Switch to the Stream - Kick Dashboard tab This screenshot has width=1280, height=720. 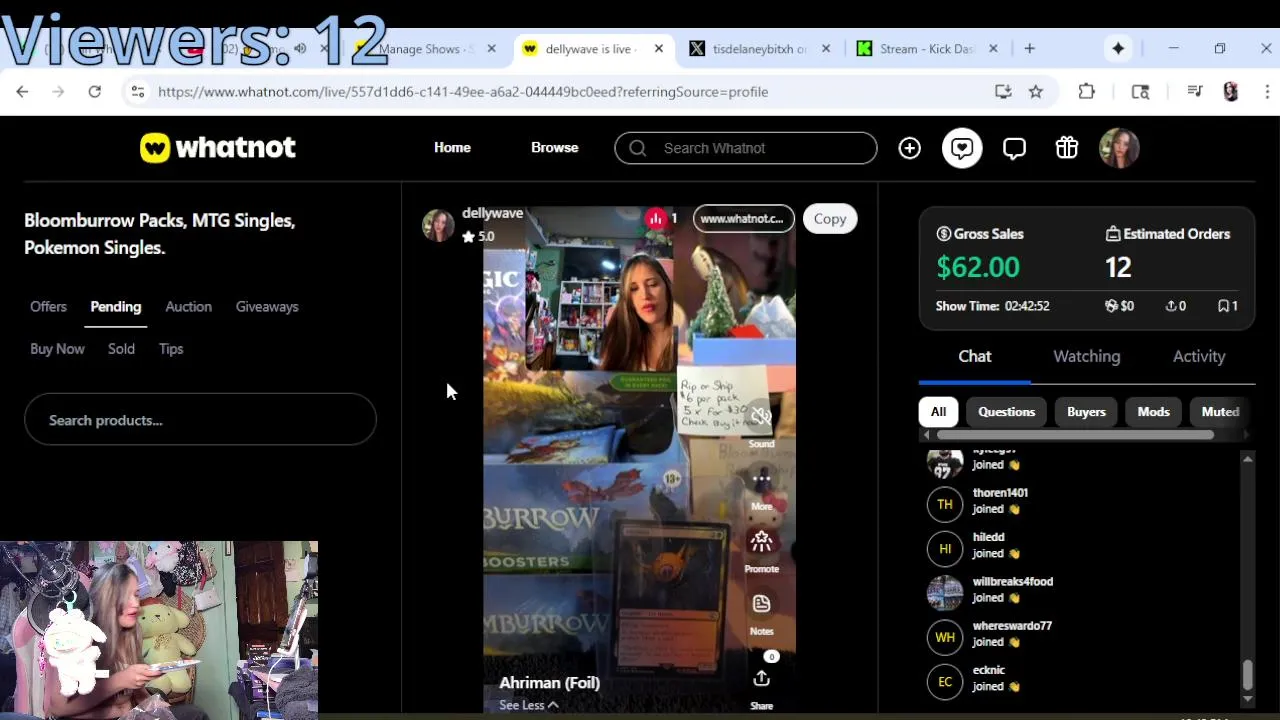[x=926, y=48]
